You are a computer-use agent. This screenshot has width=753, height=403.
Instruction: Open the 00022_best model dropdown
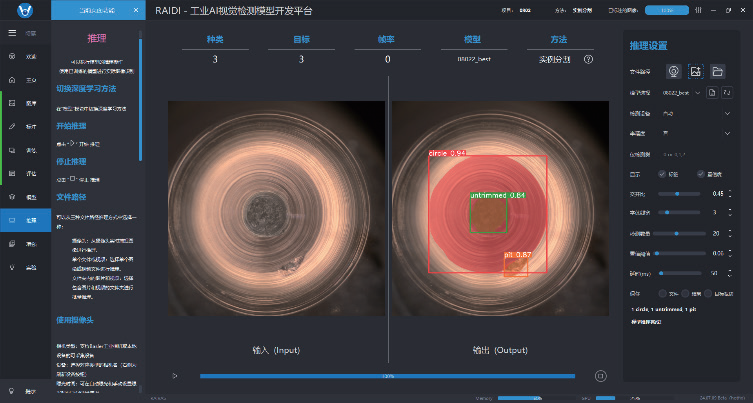click(x=681, y=93)
